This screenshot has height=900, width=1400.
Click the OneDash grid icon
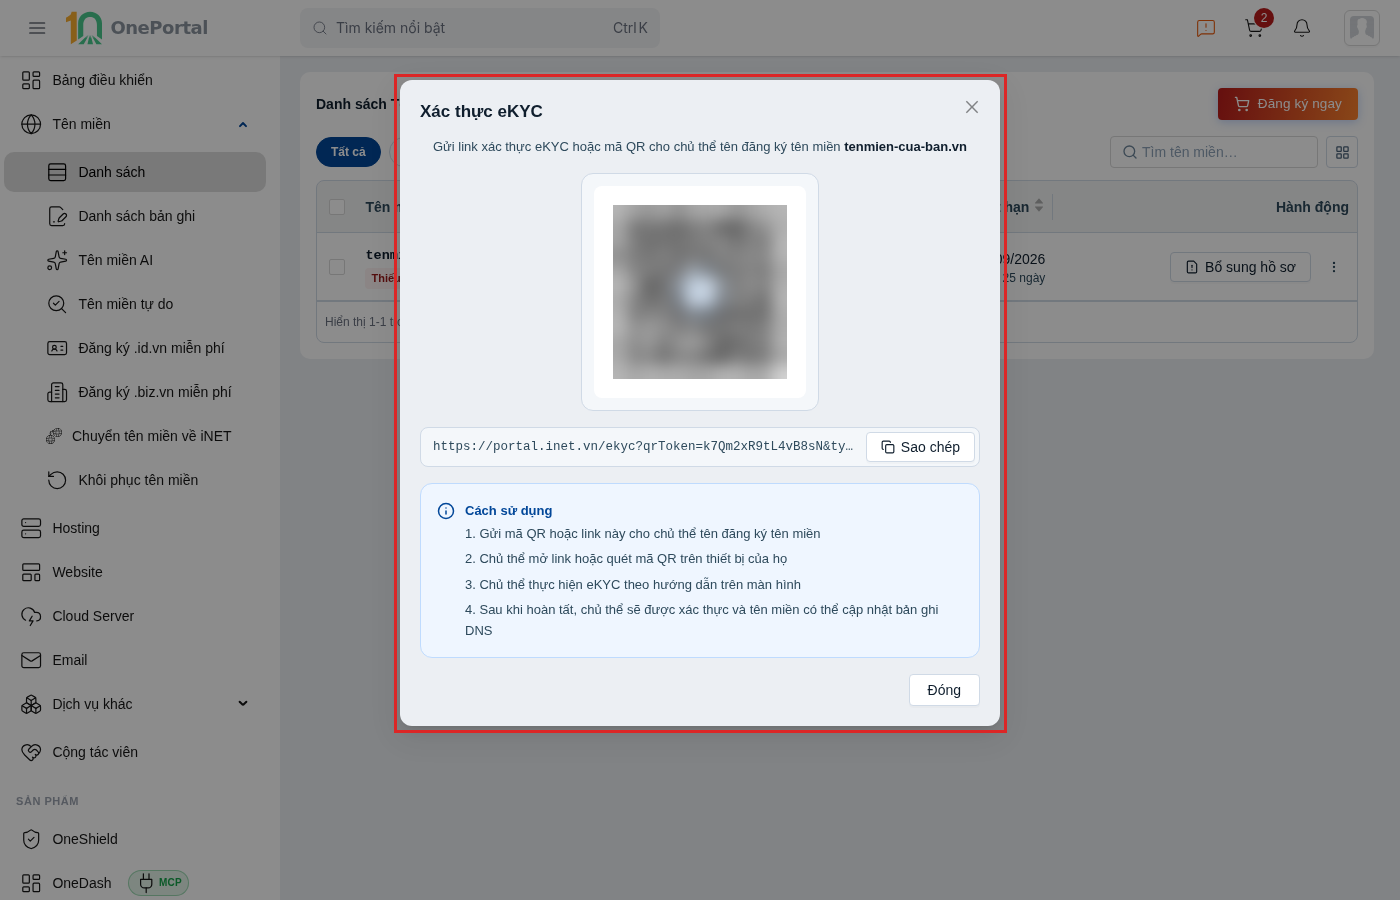tap(31, 883)
